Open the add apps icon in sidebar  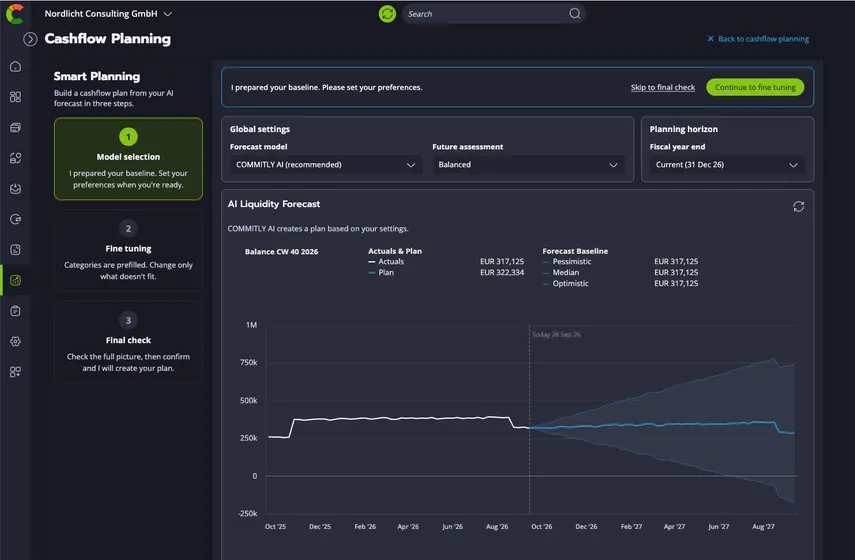[15, 372]
